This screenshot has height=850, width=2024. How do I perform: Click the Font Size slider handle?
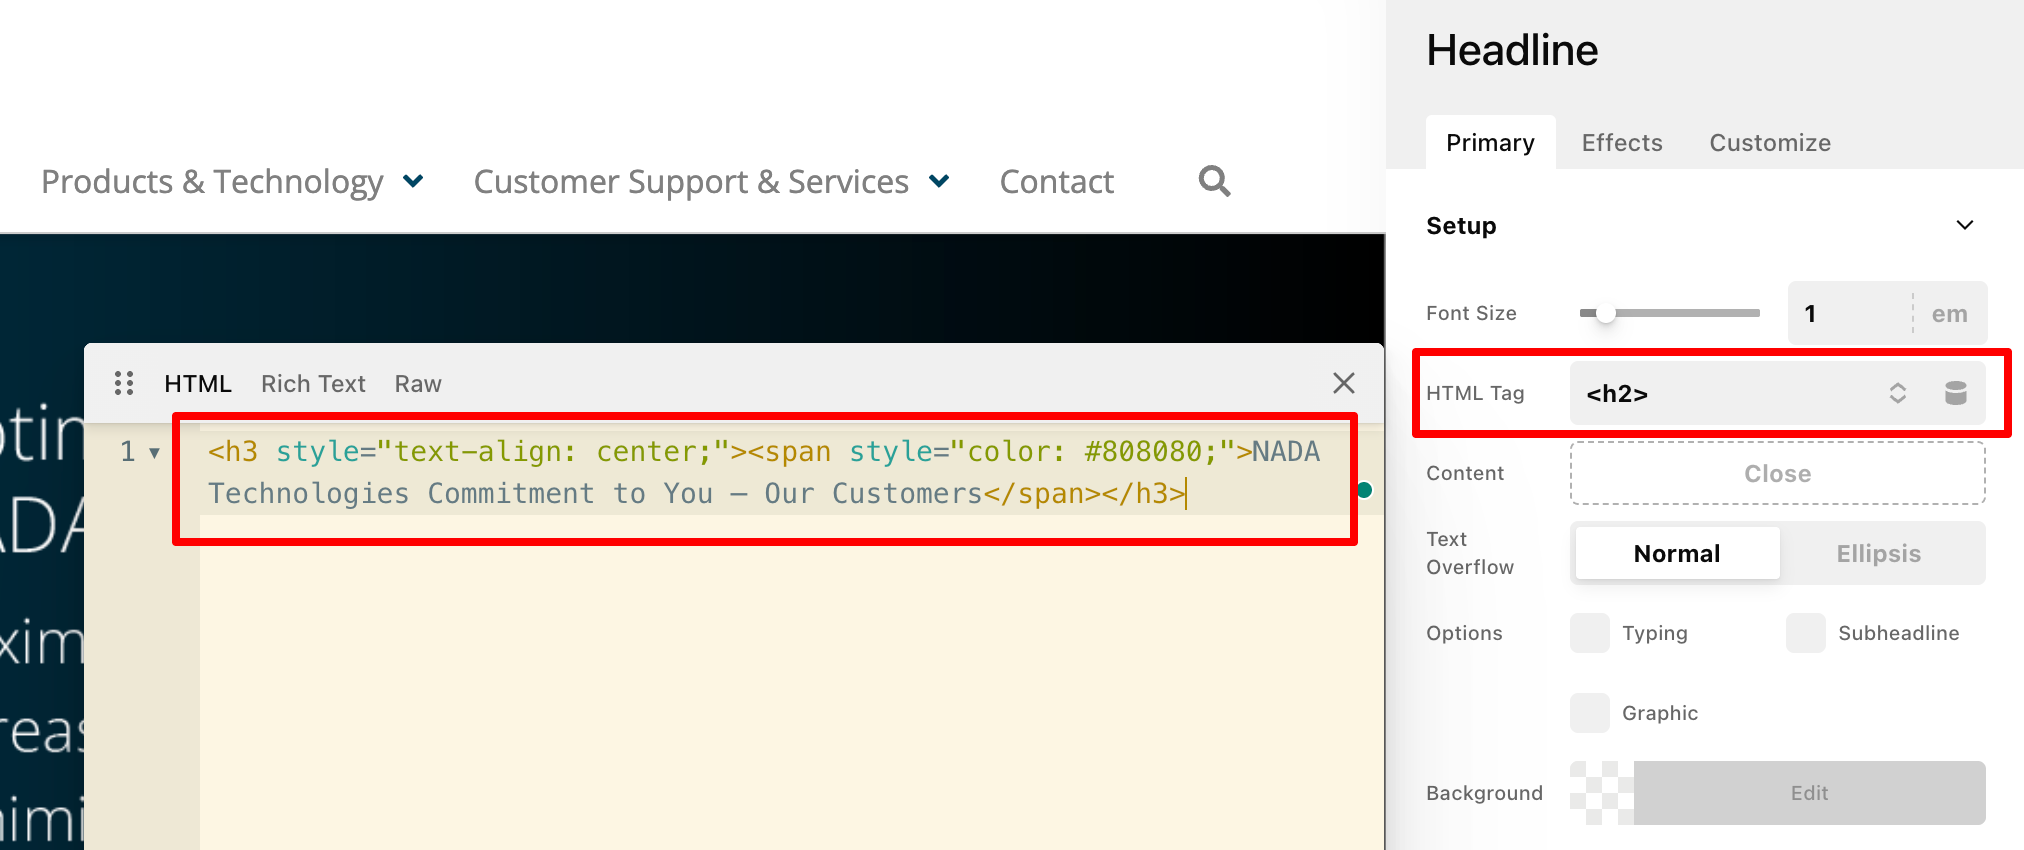coord(1605,313)
